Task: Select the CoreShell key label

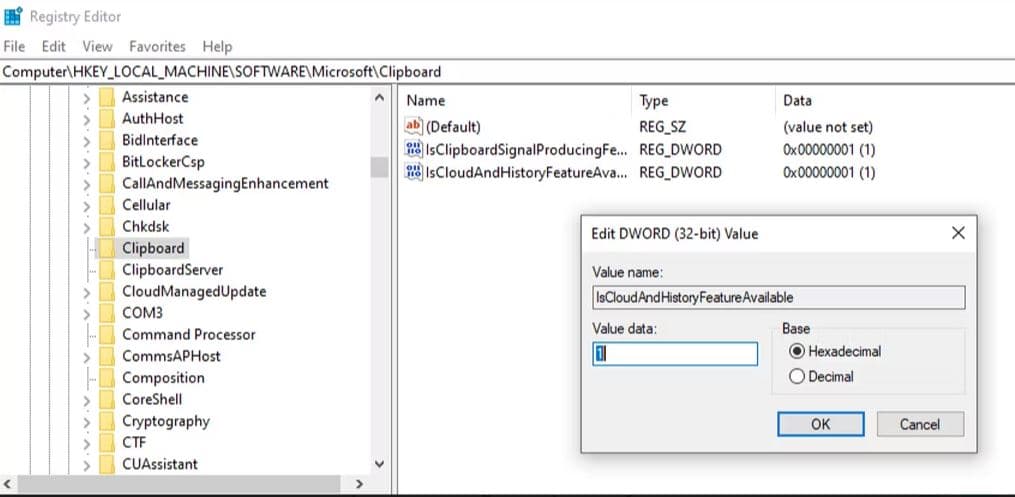Action: coord(152,400)
